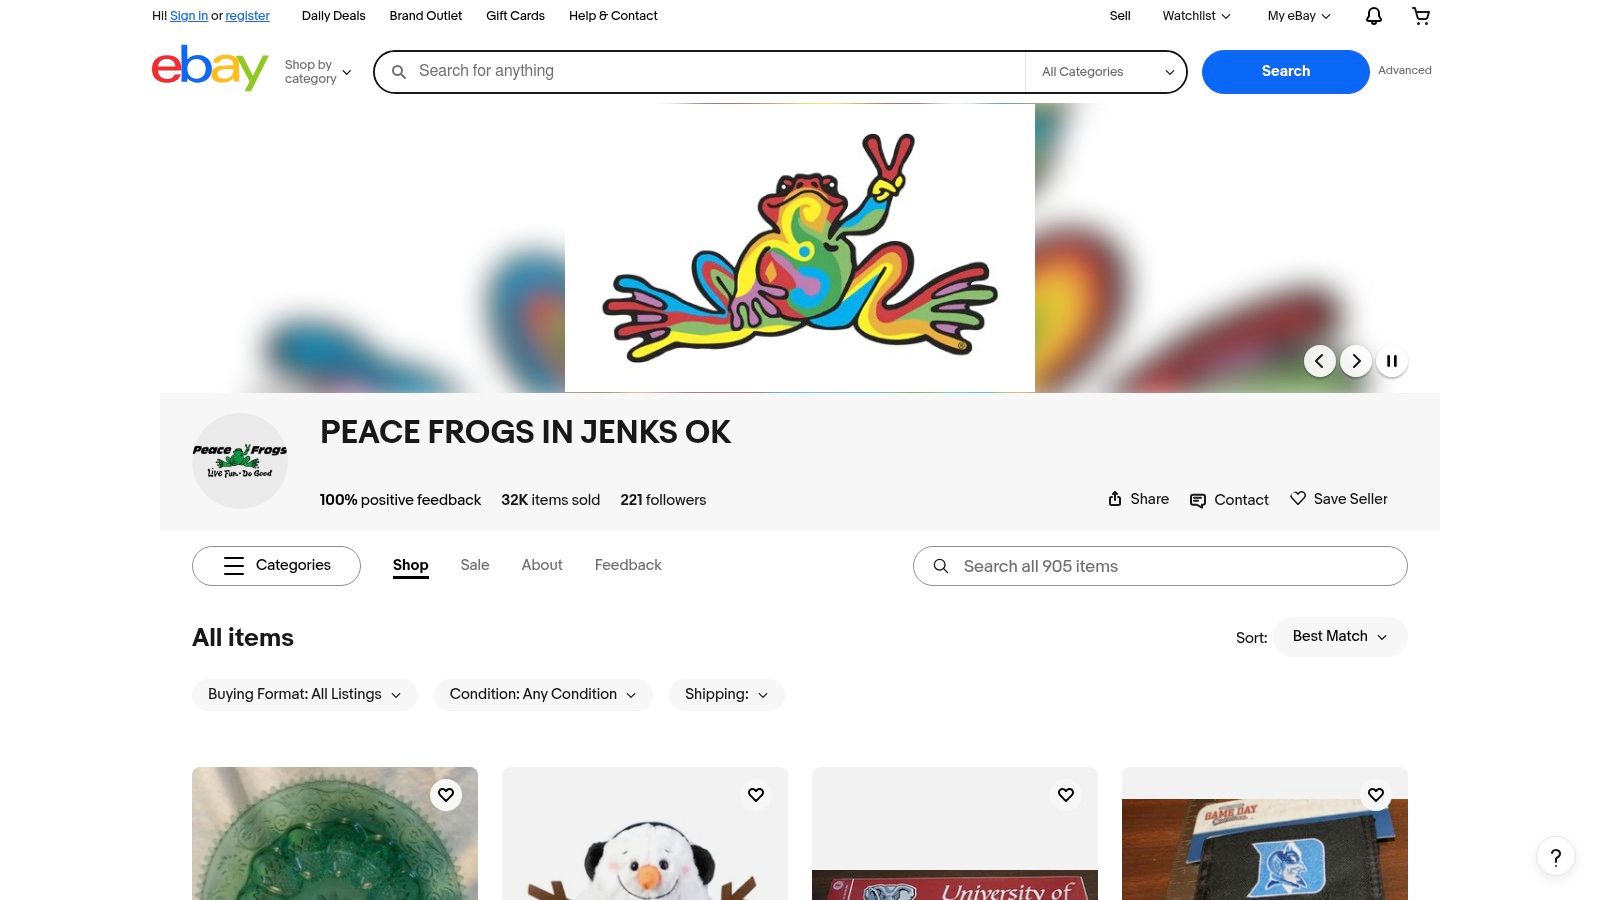Open the Sale tab
Screen dimensions: 1600x900
point(474,565)
